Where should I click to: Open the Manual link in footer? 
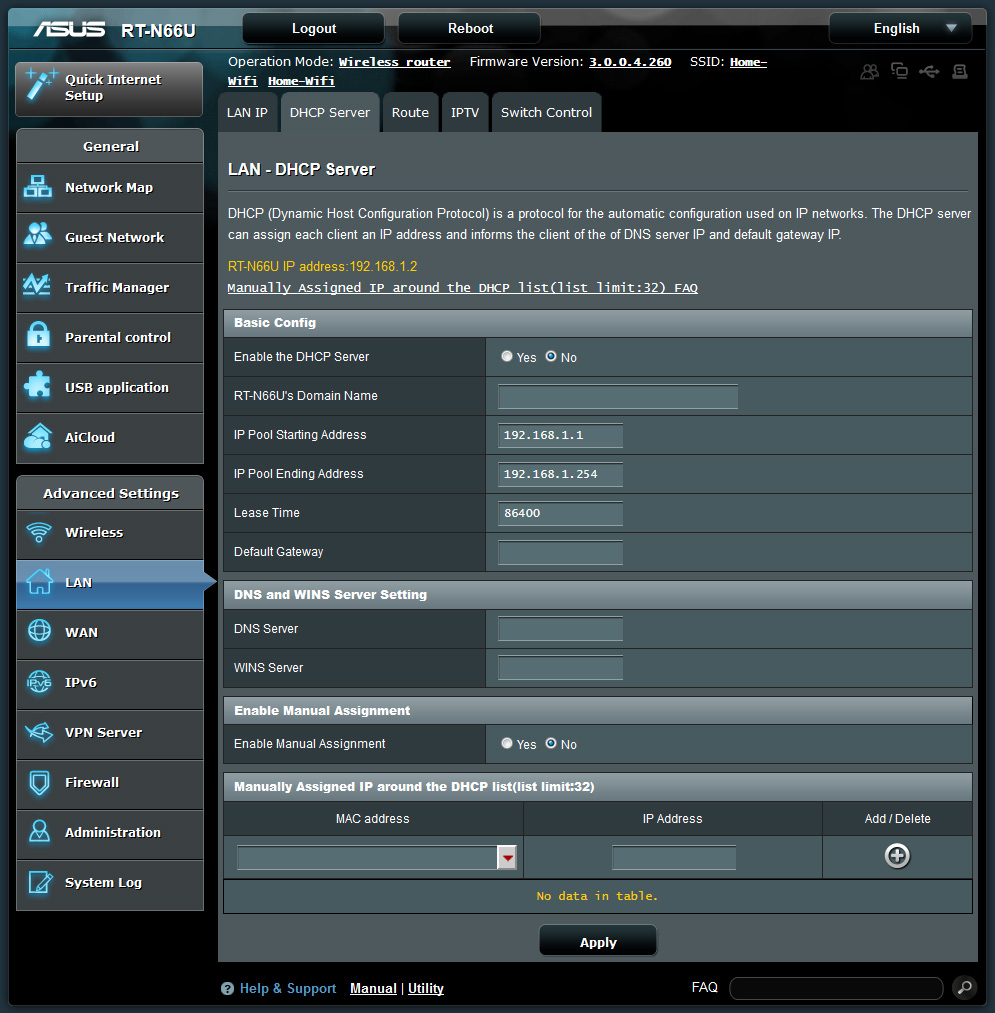[x=373, y=988]
